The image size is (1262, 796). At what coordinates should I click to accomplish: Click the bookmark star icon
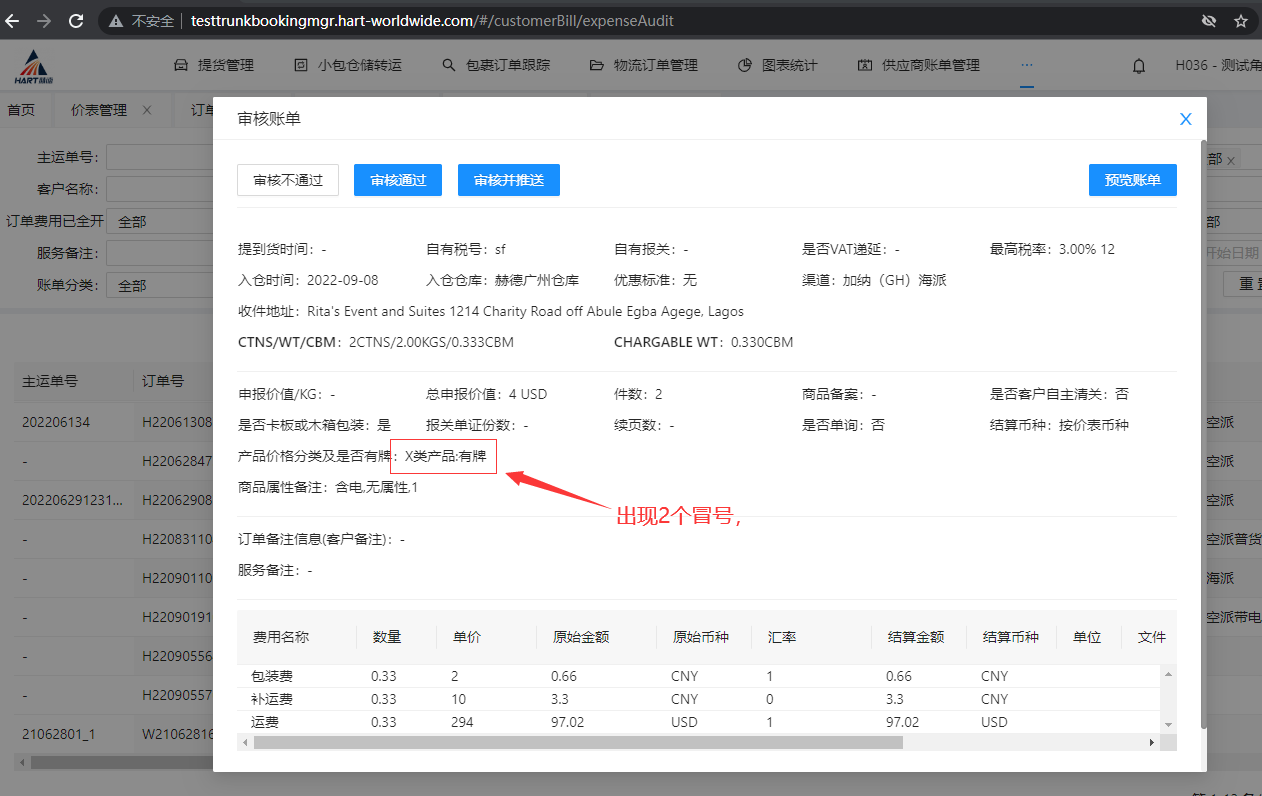pyautogui.click(x=1240, y=20)
